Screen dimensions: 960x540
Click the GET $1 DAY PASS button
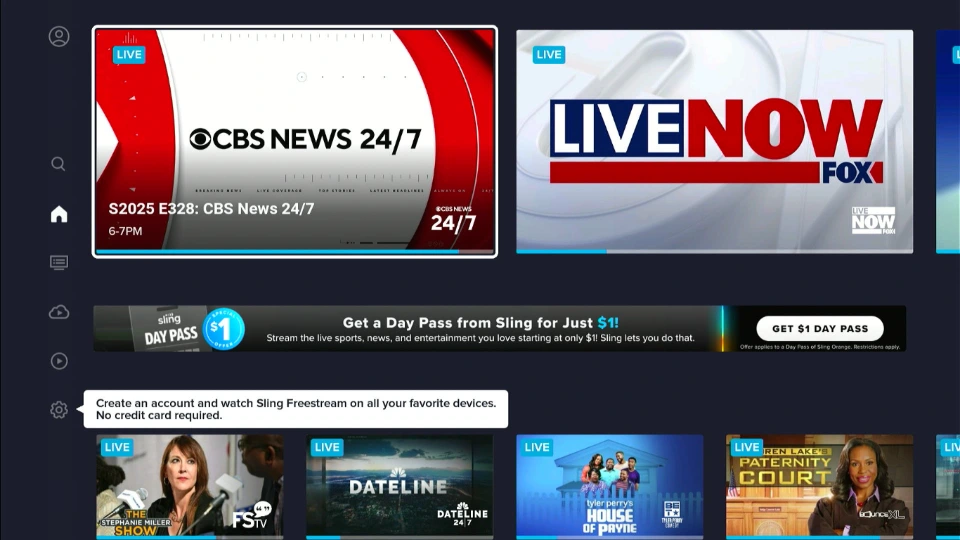[x=820, y=329]
